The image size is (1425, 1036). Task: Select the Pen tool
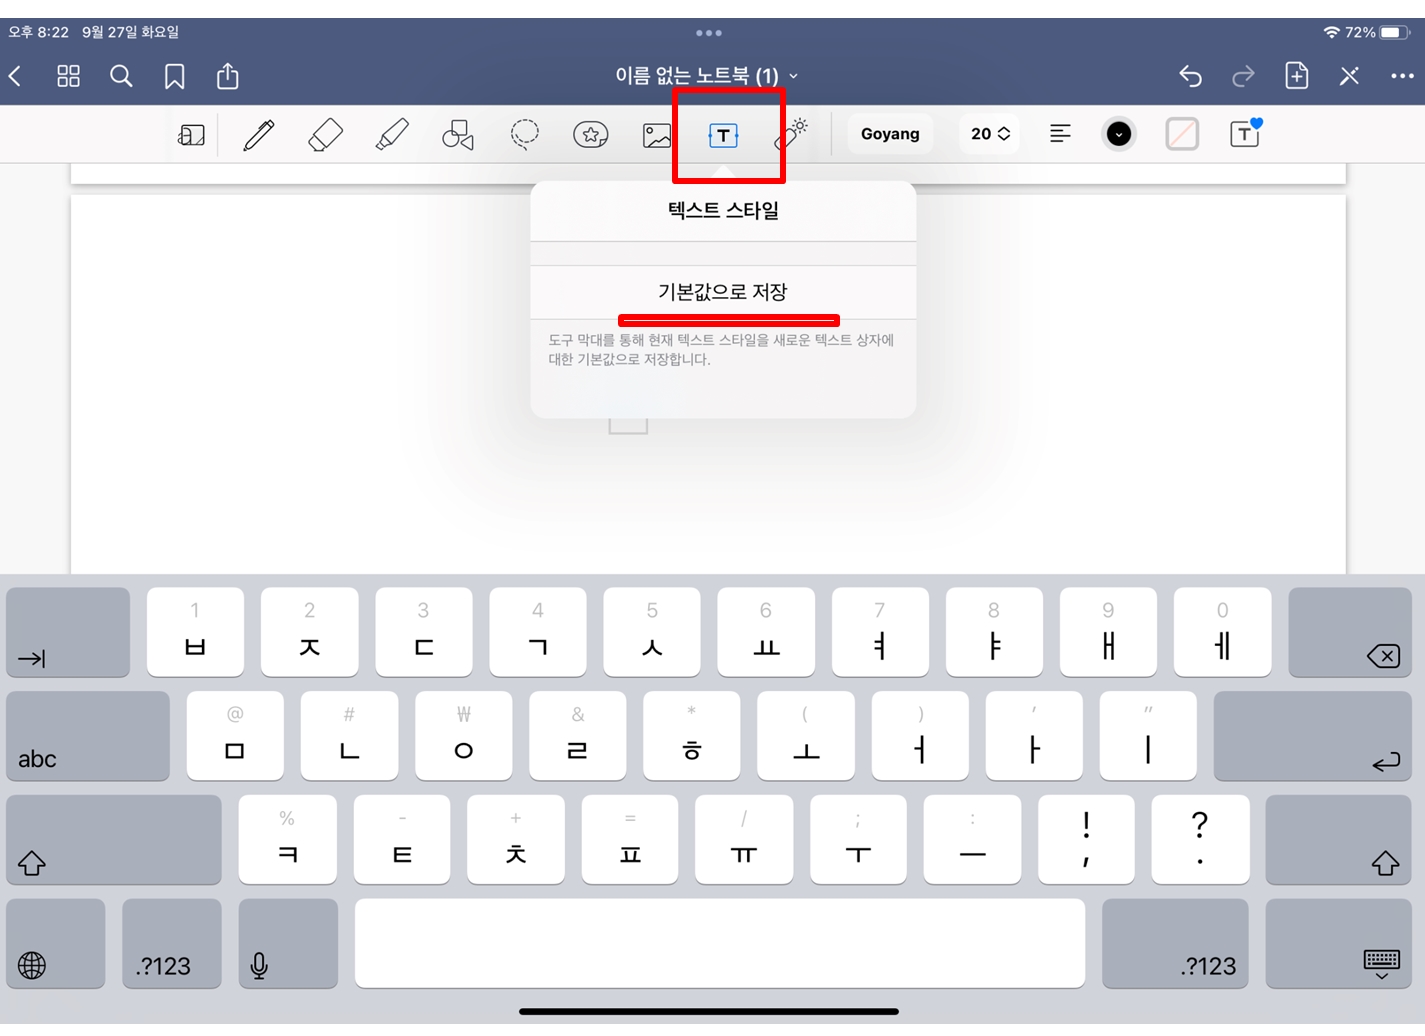click(x=259, y=134)
